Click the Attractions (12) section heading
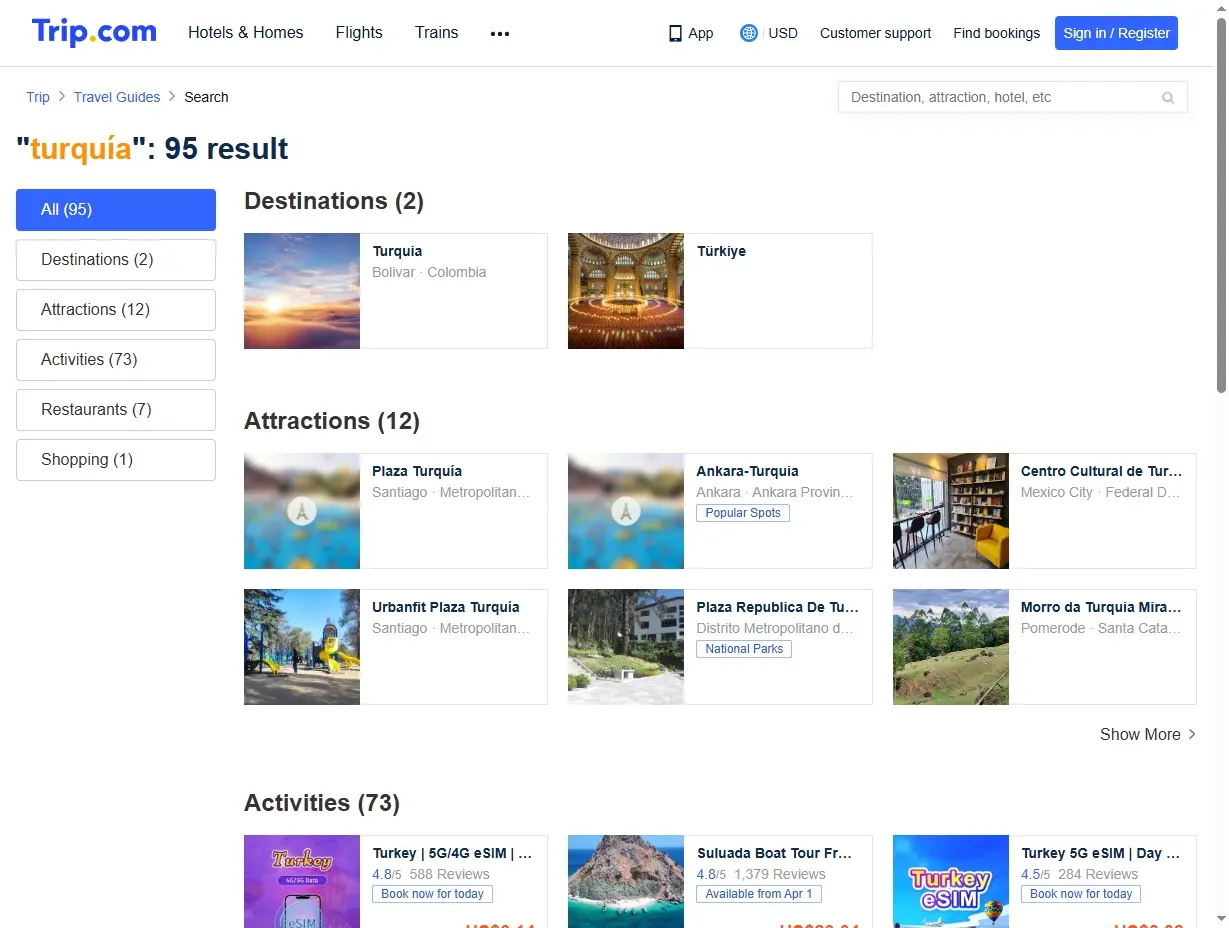The height and width of the screenshot is (928, 1229). click(x=332, y=421)
